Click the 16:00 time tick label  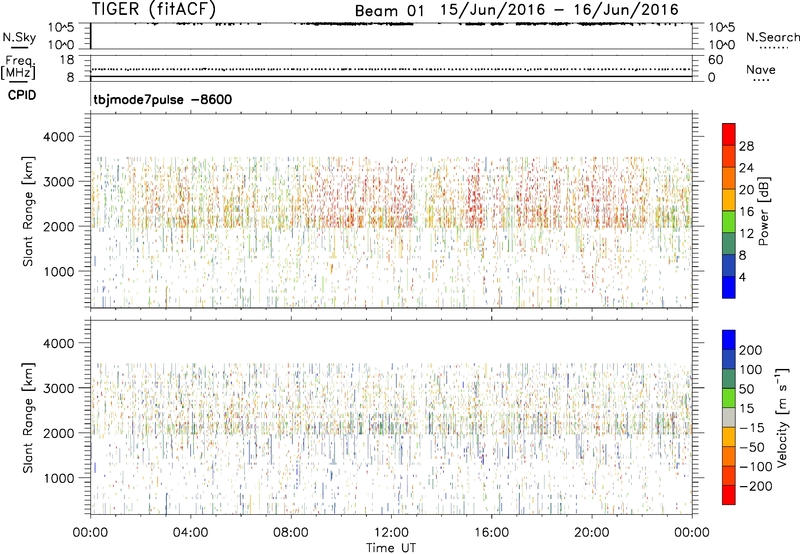click(x=491, y=533)
